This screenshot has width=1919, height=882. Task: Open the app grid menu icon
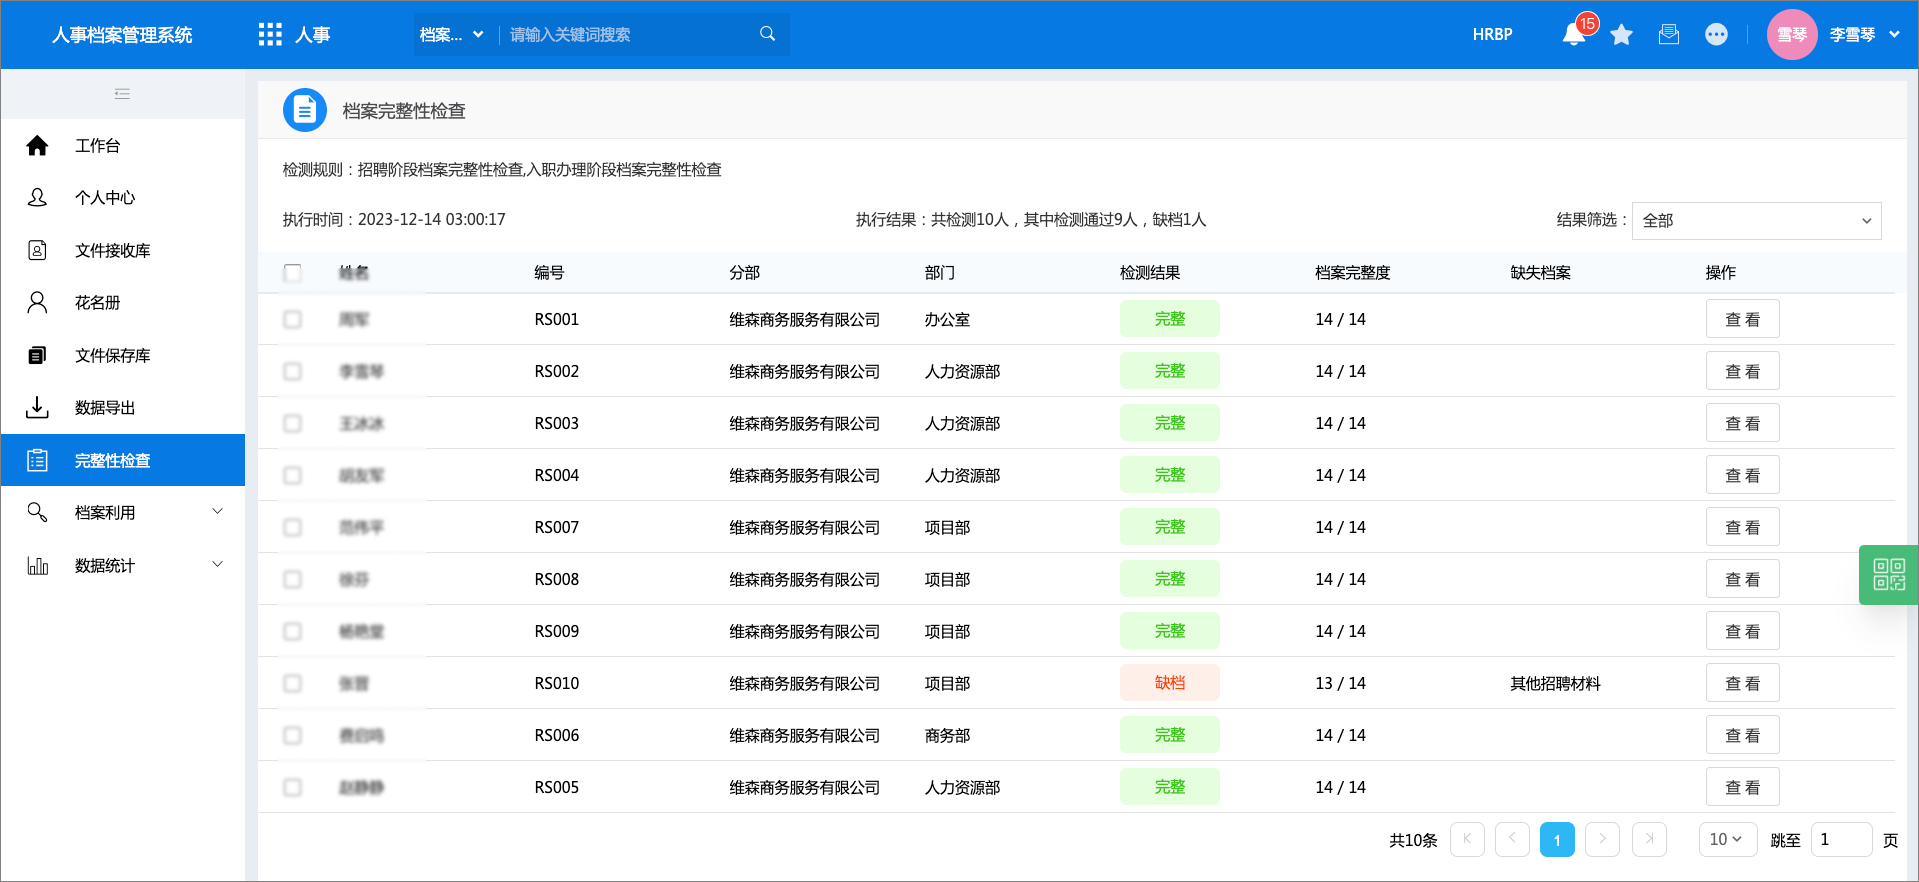[270, 35]
